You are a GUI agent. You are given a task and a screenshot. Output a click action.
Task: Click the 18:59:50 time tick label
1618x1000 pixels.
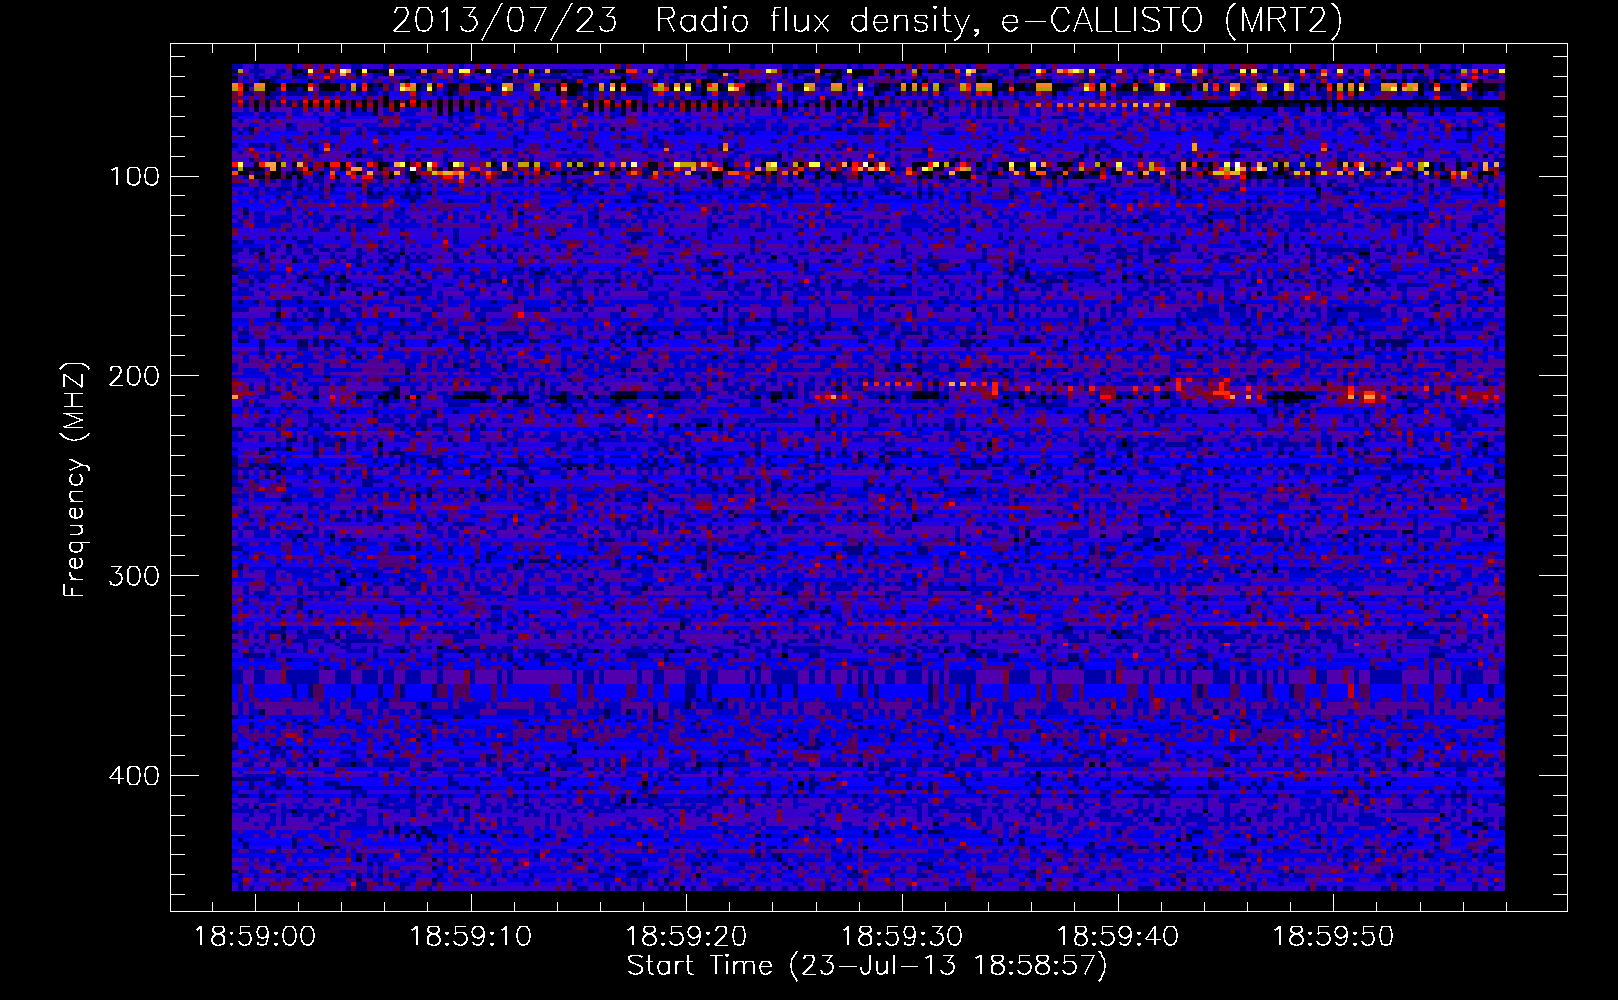pyautogui.click(x=1333, y=937)
